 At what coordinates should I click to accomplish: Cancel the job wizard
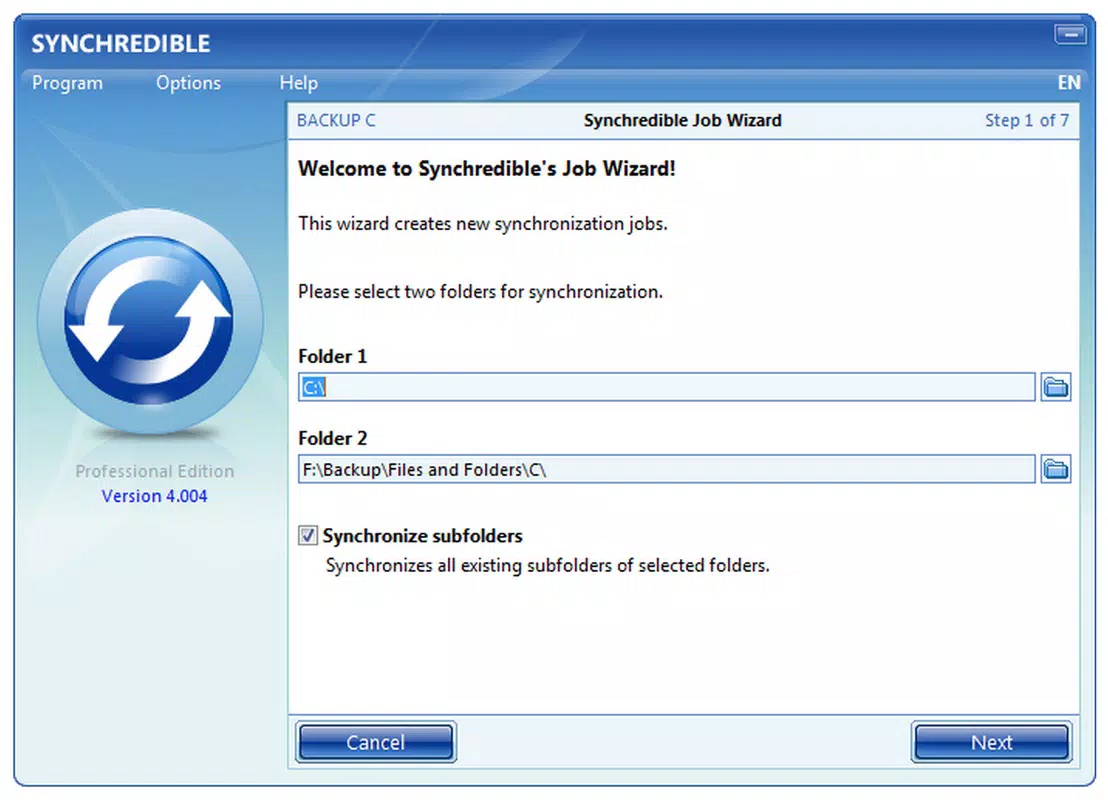[x=376, y=742]
